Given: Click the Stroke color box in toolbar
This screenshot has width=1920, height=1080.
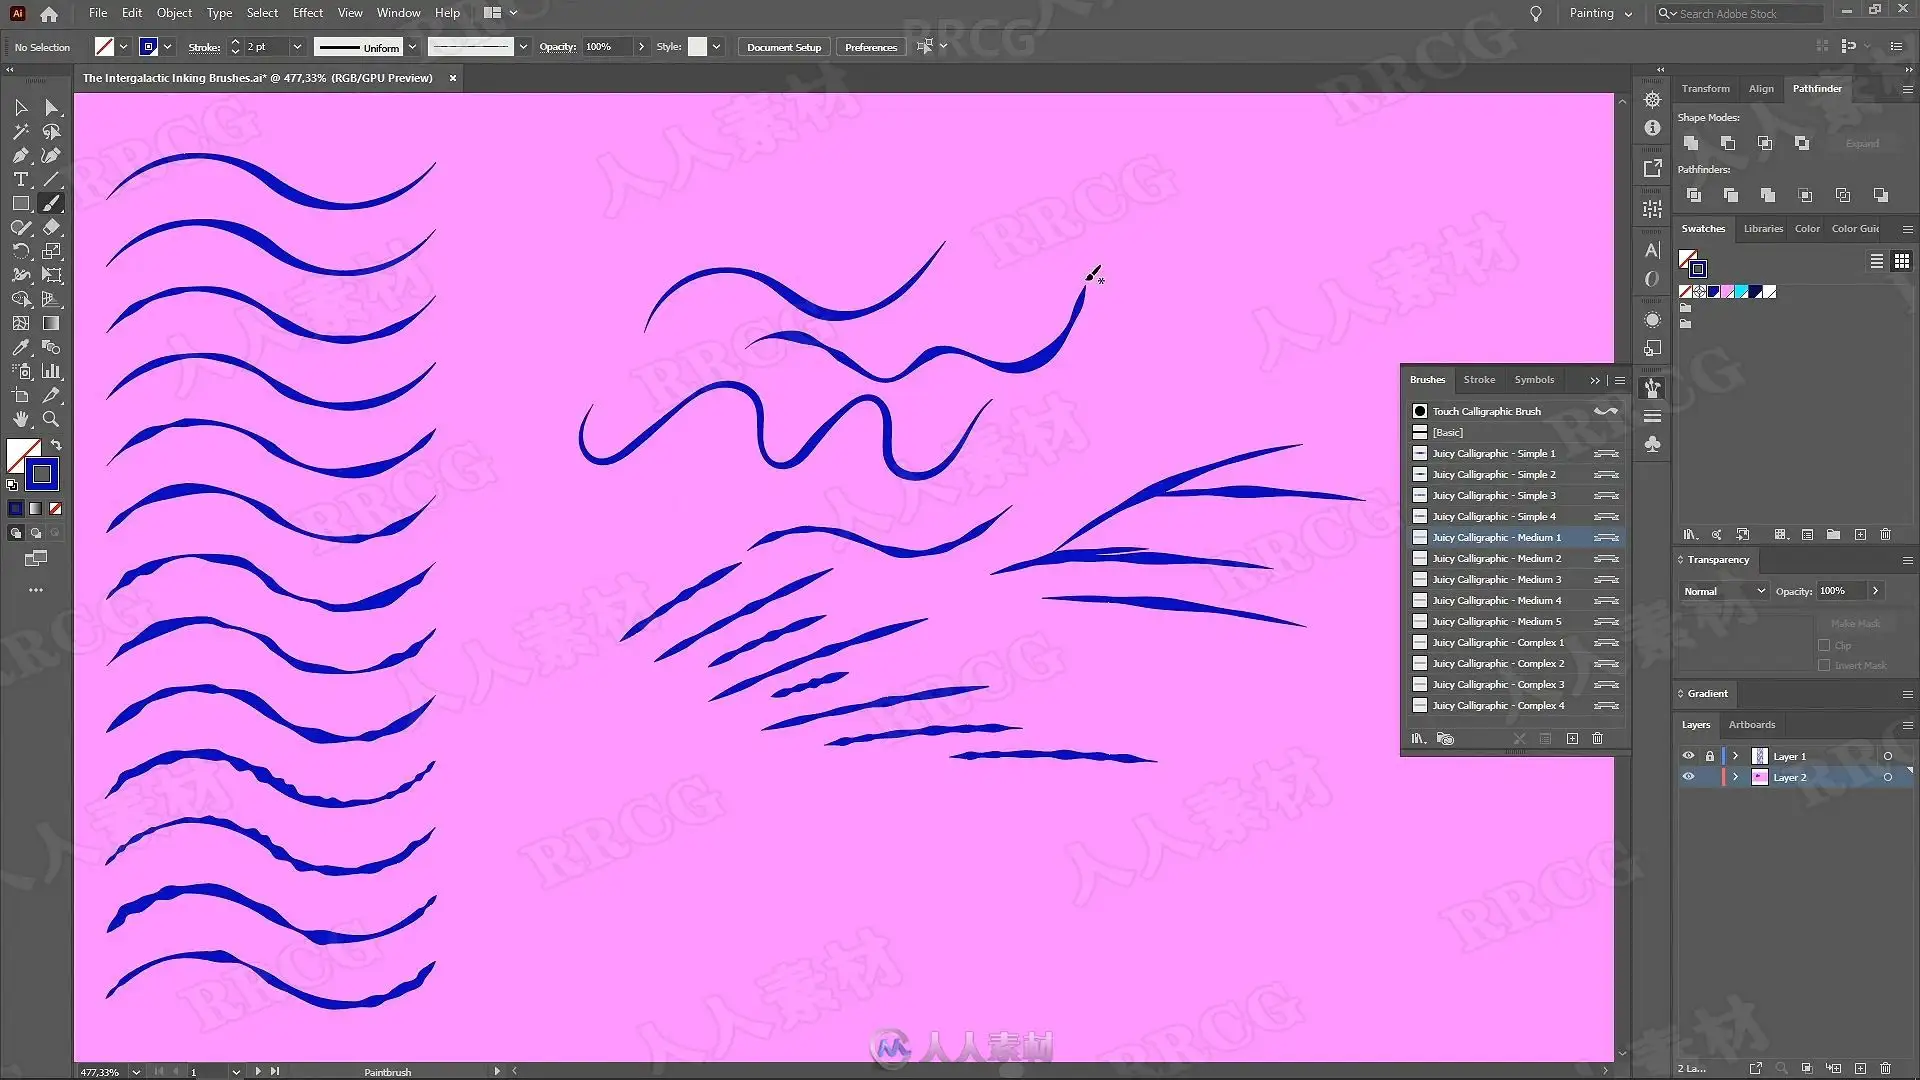Looking at the screenshot, I should pos(42,474).
